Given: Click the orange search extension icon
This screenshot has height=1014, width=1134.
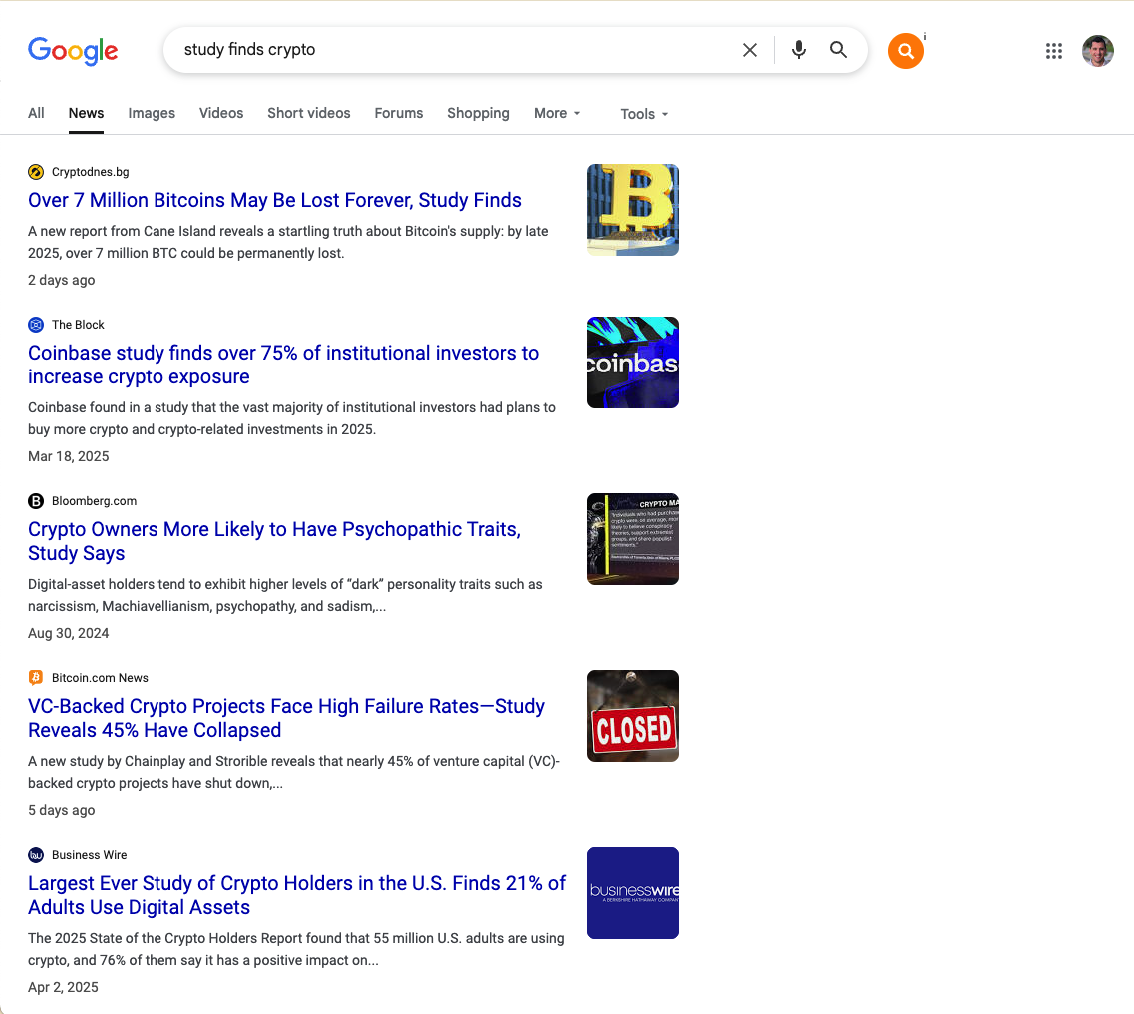Looking at the screenshot, I should pos(905,51).
